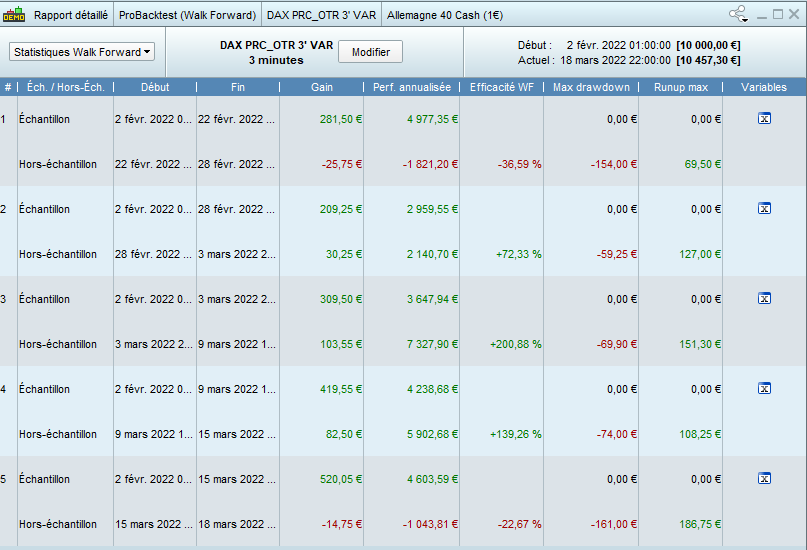
Task: Sort by Efficacité WF column header
Action: (x=502, y=87)
